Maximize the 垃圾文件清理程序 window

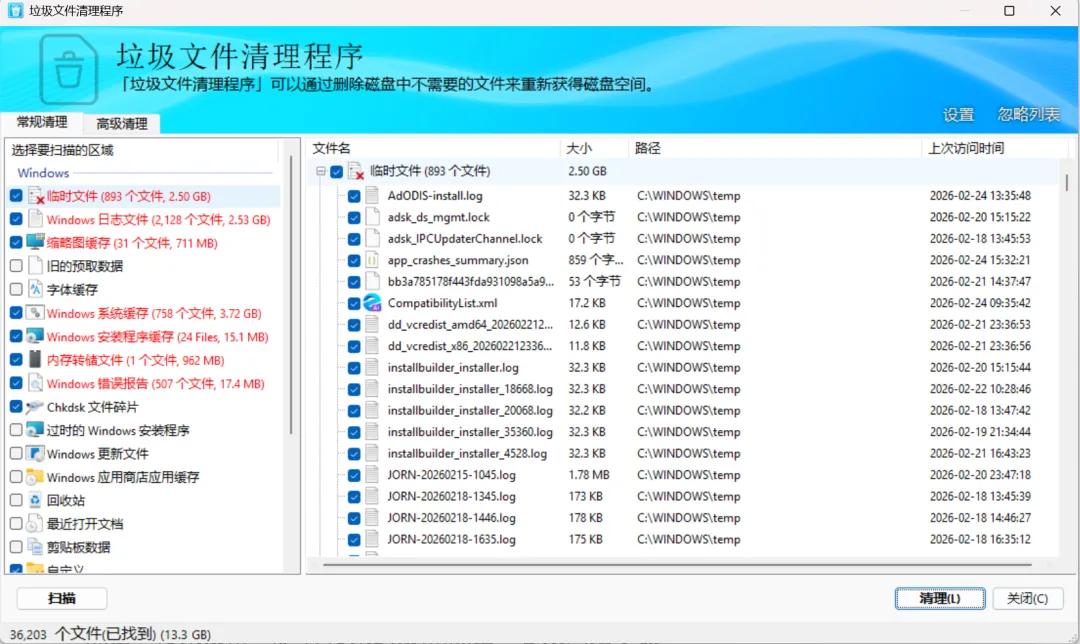[x=1009, y=11]
